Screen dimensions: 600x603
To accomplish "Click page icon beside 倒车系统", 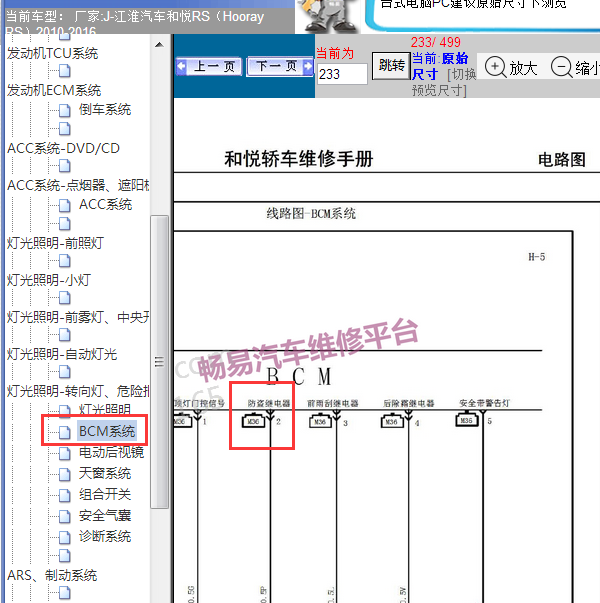I will click(65, 110).
